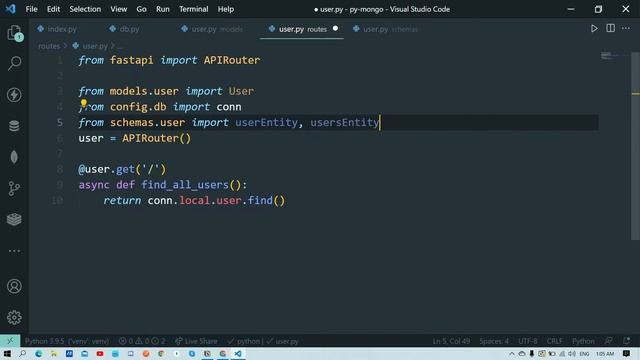The height and width of the screenshot is (360, 640).
Task: Open the editor More Actions menu
Action: tap(626, 29)
